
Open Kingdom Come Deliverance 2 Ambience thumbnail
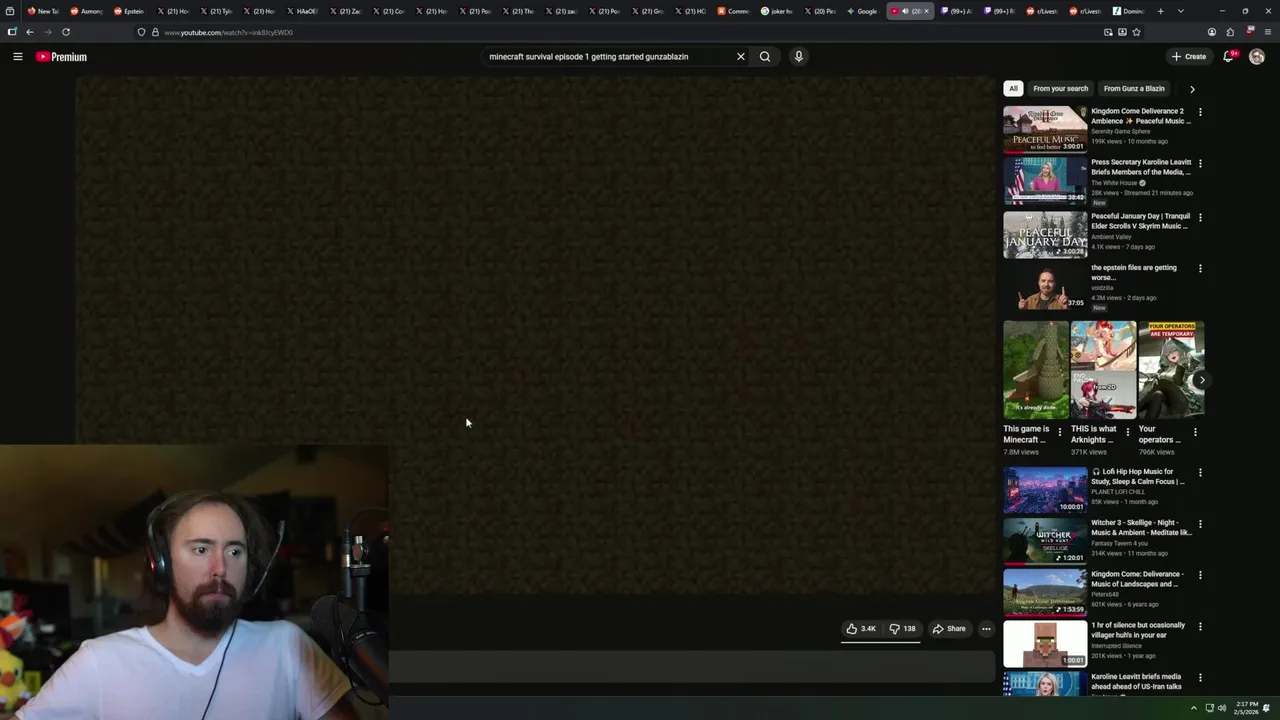click(x=1045, y=129)
